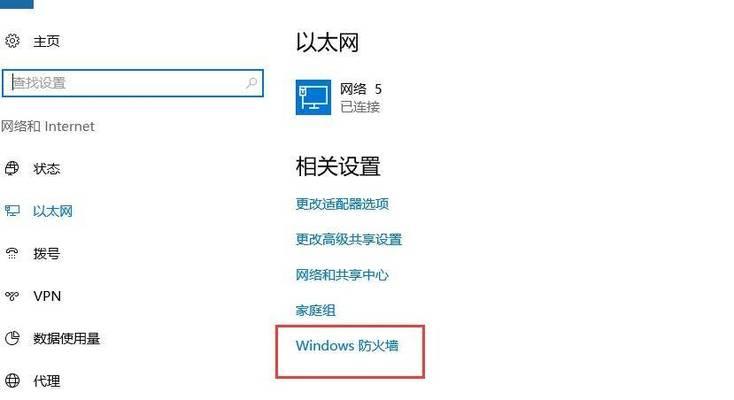Select 以太网 in the sidebar
The height and width of the screenshot is (400, 734).
52,211
